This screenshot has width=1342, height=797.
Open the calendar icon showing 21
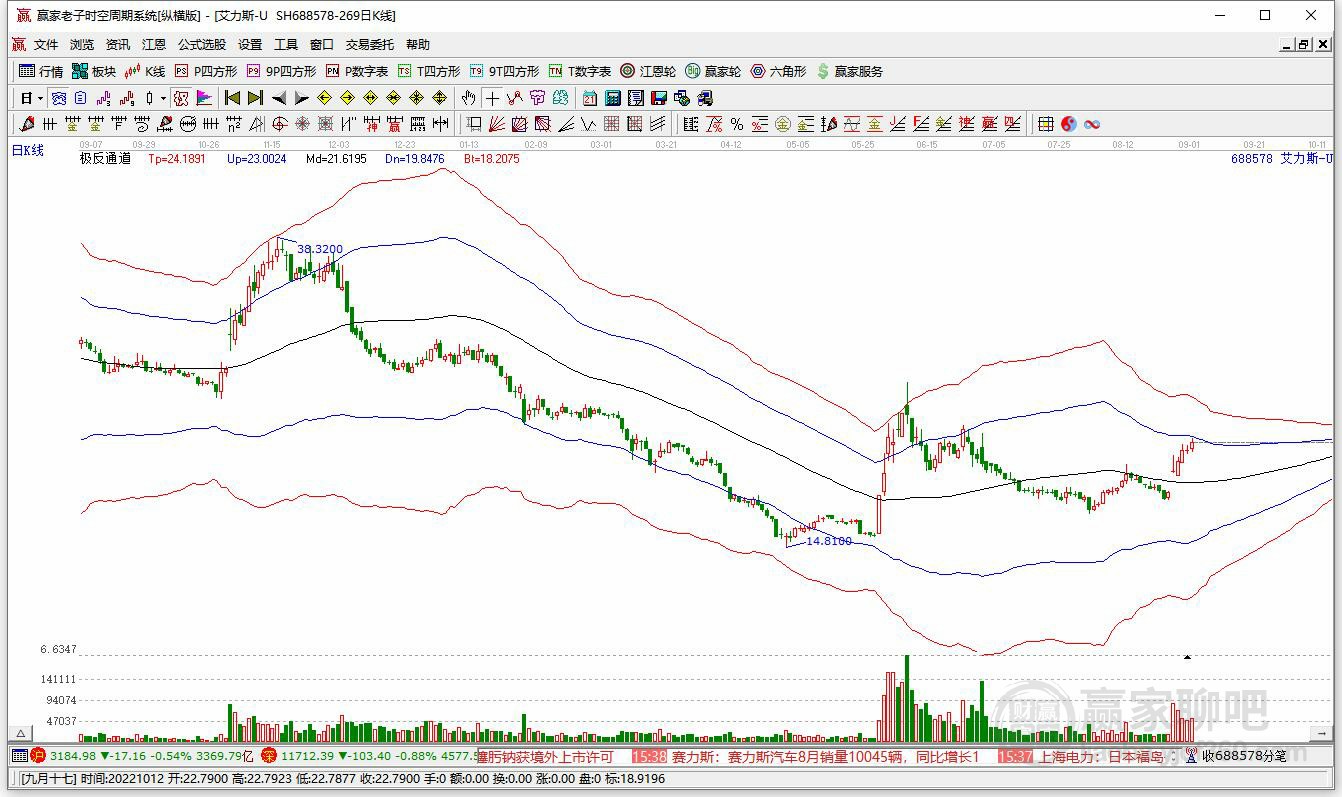(x=589, y=98)
